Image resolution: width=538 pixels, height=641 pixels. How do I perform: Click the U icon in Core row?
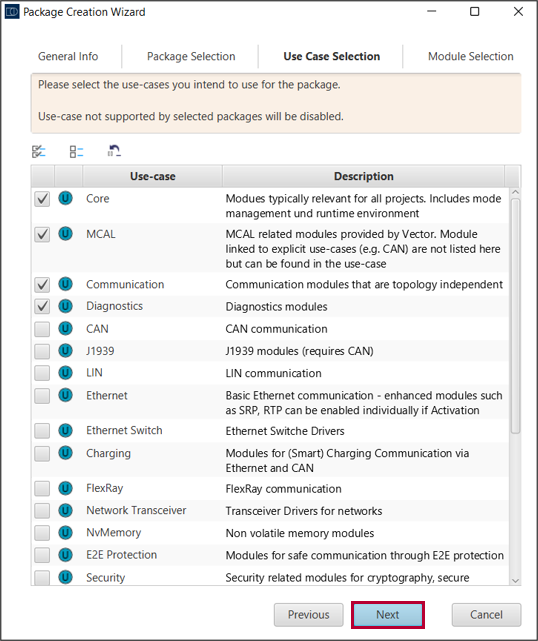[x=65, y=198]
